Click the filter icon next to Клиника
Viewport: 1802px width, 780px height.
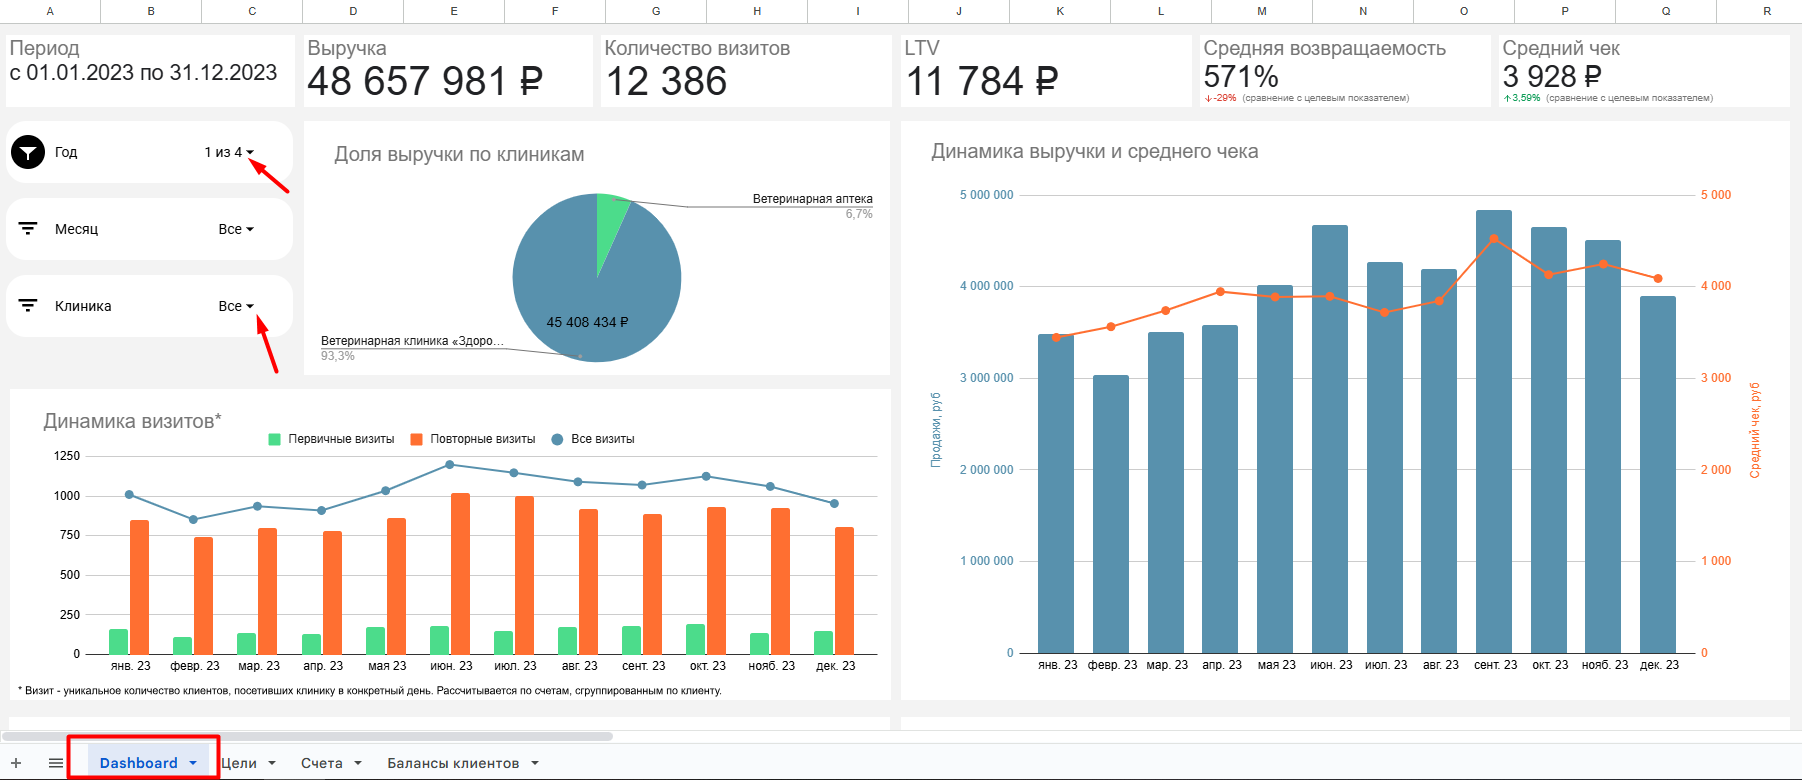pyautogui.click(x=28, y=306)
